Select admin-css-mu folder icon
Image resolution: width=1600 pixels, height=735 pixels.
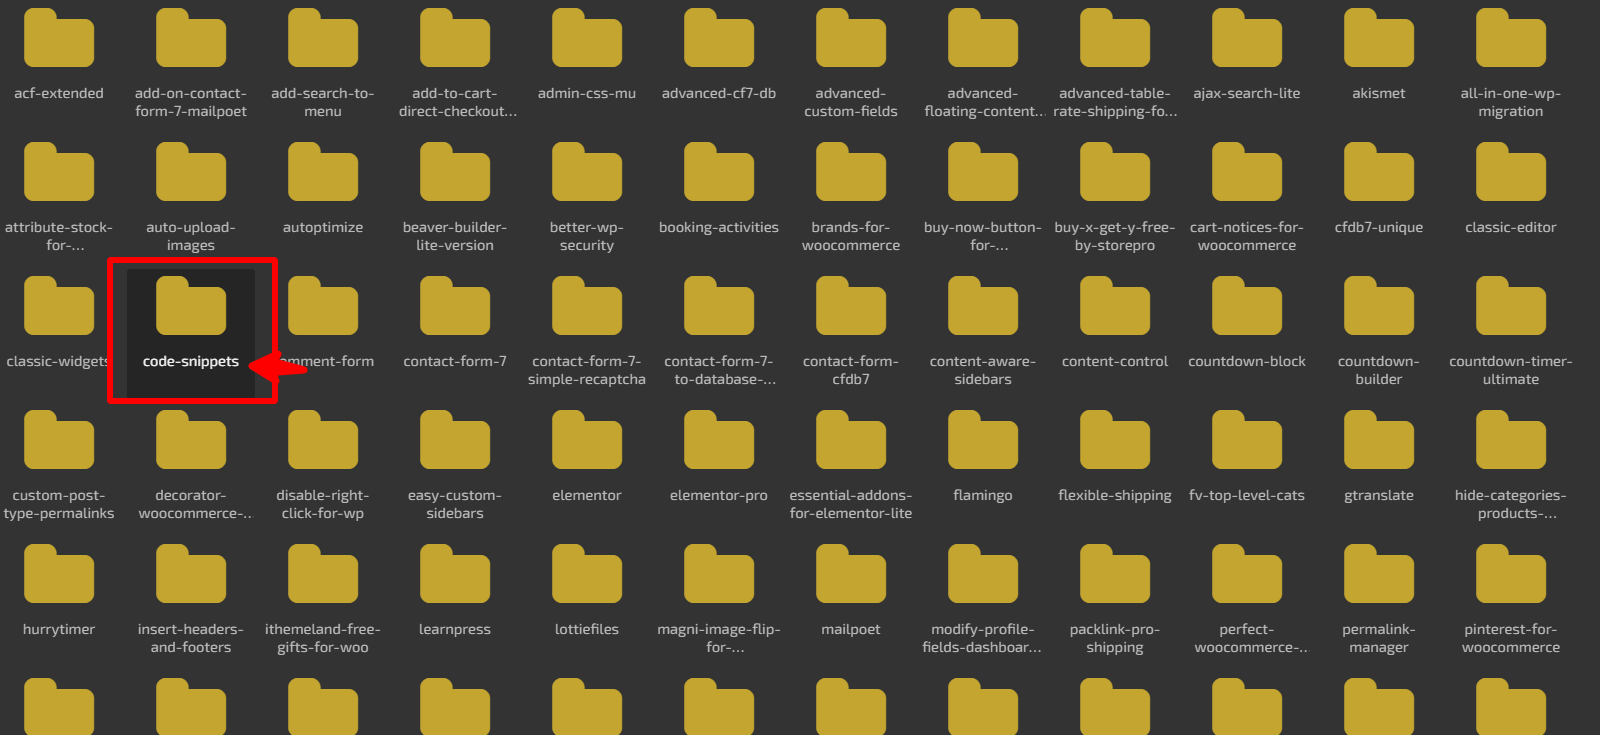(587, 38)
